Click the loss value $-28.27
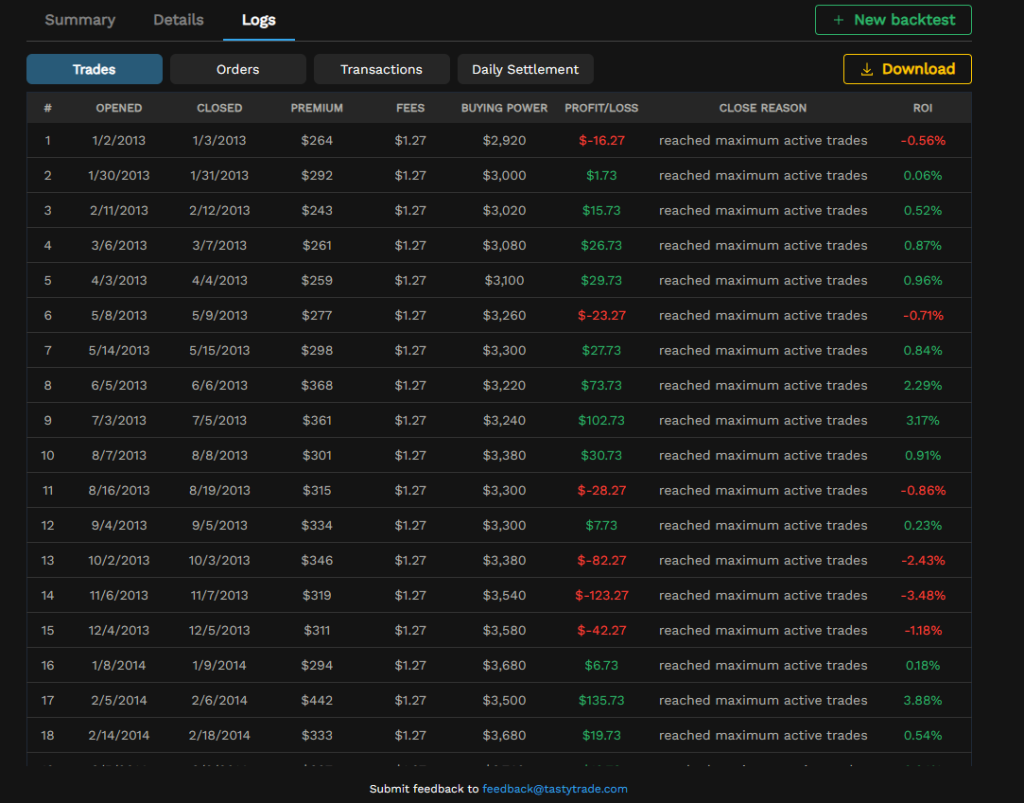 click(x=601, y=490)
